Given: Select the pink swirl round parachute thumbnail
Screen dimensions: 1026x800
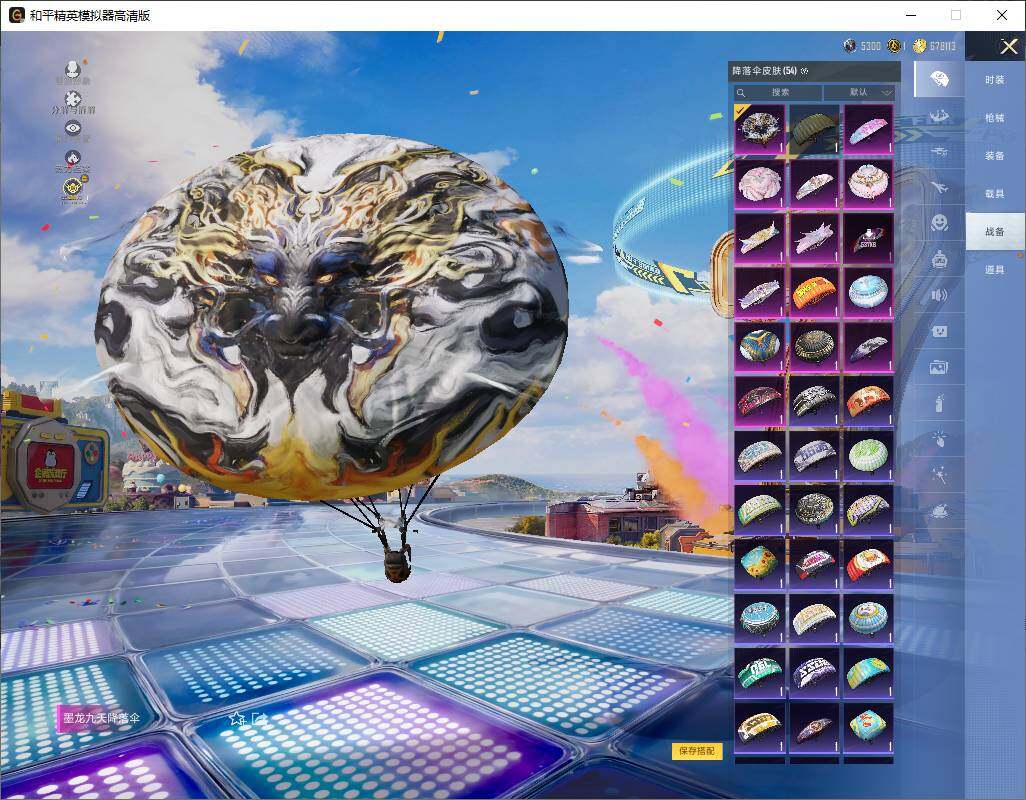Looking at the screenshot, I should 760,184.
